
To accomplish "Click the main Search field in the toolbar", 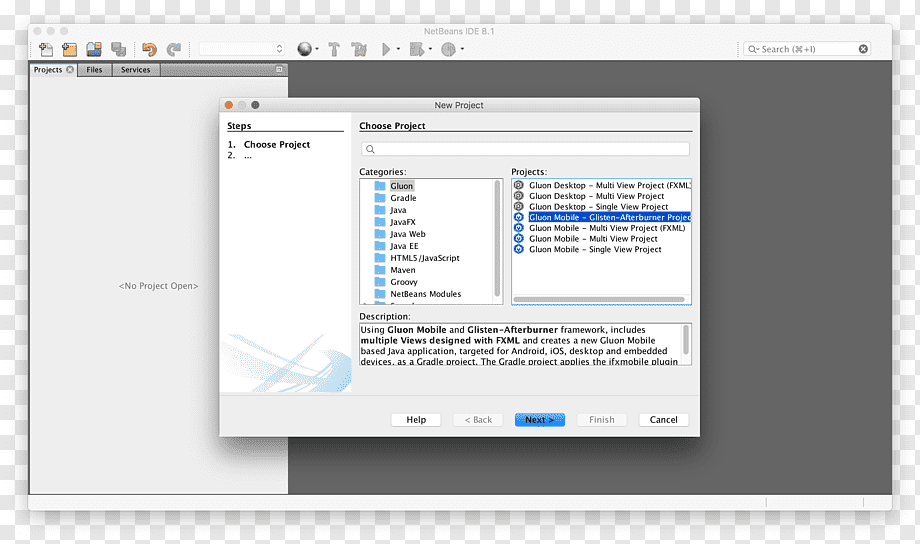I will tap(807, 49).
